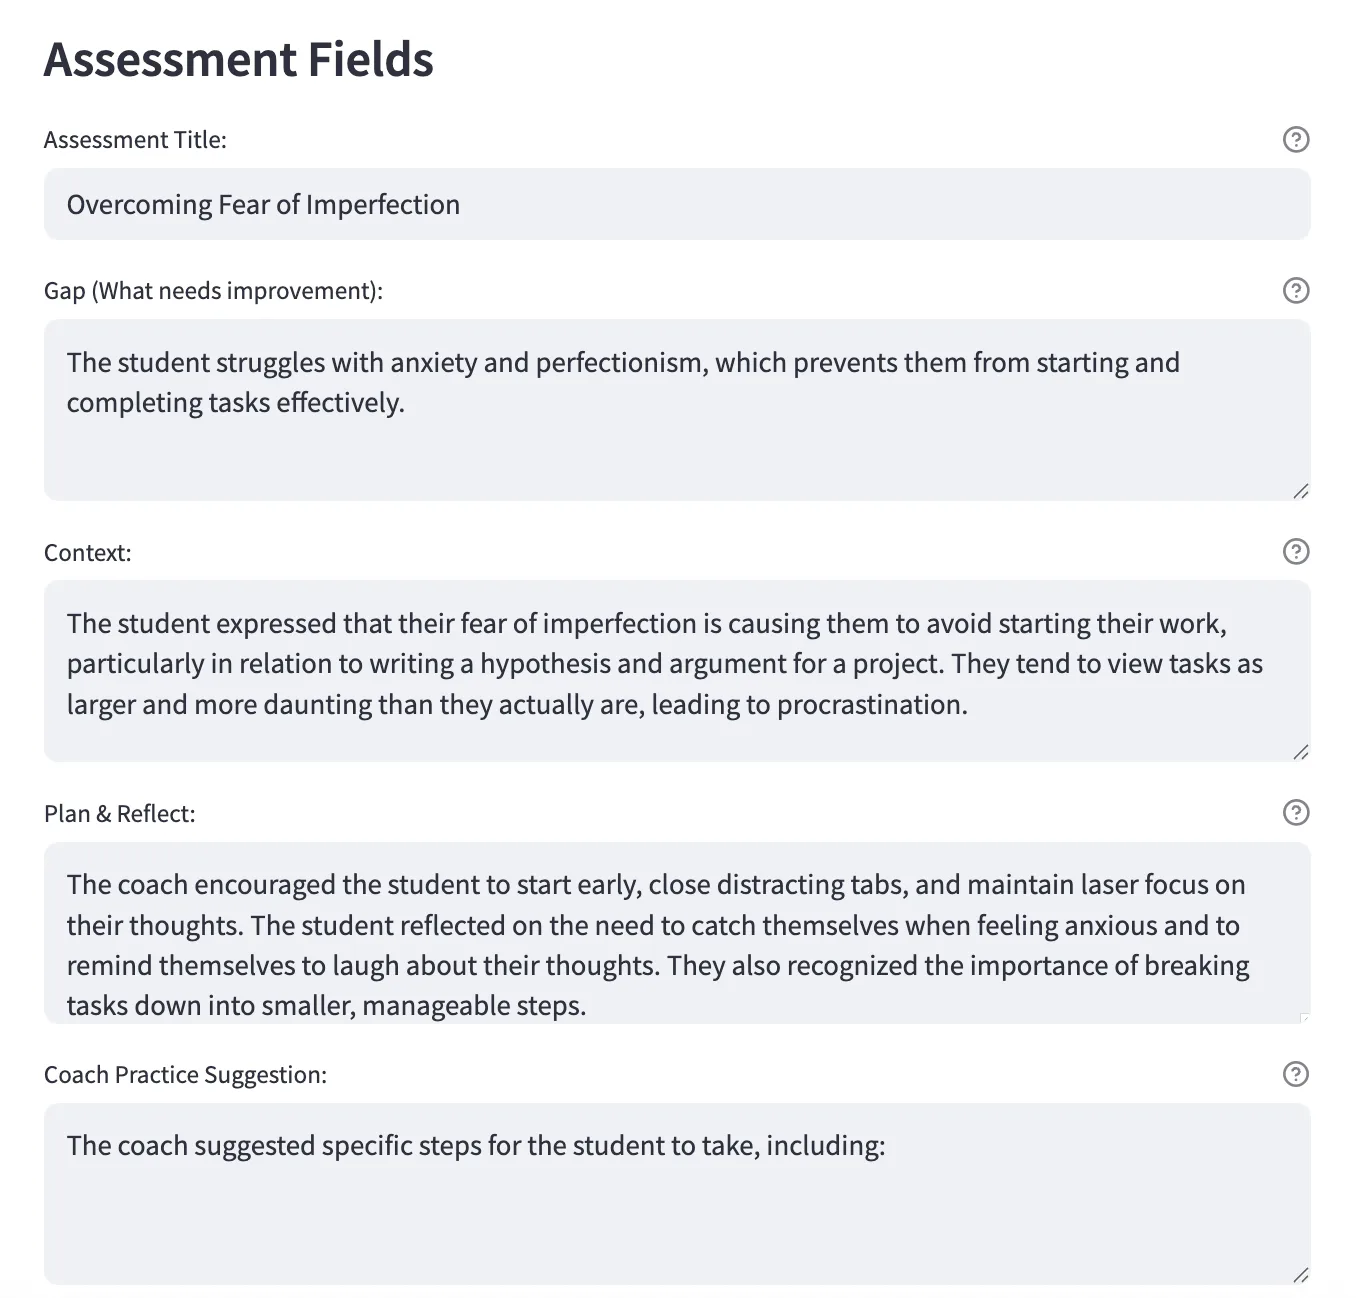Click the resize handle of Gap textarea
This screenshot has width=1356, height=1298.
click(x=1299, y=491)
